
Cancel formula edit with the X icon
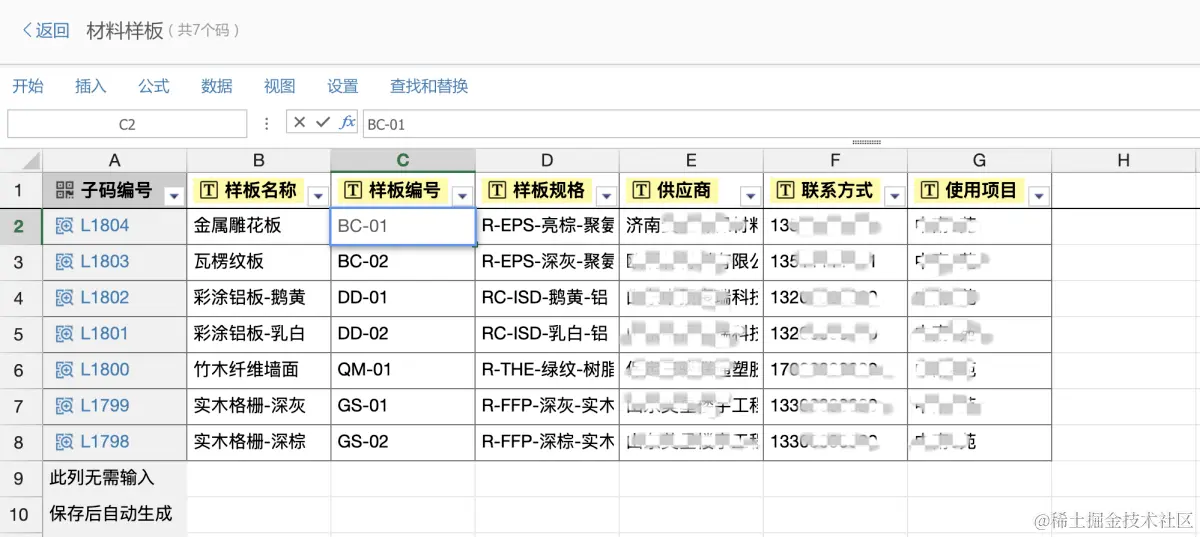[299, 122]
